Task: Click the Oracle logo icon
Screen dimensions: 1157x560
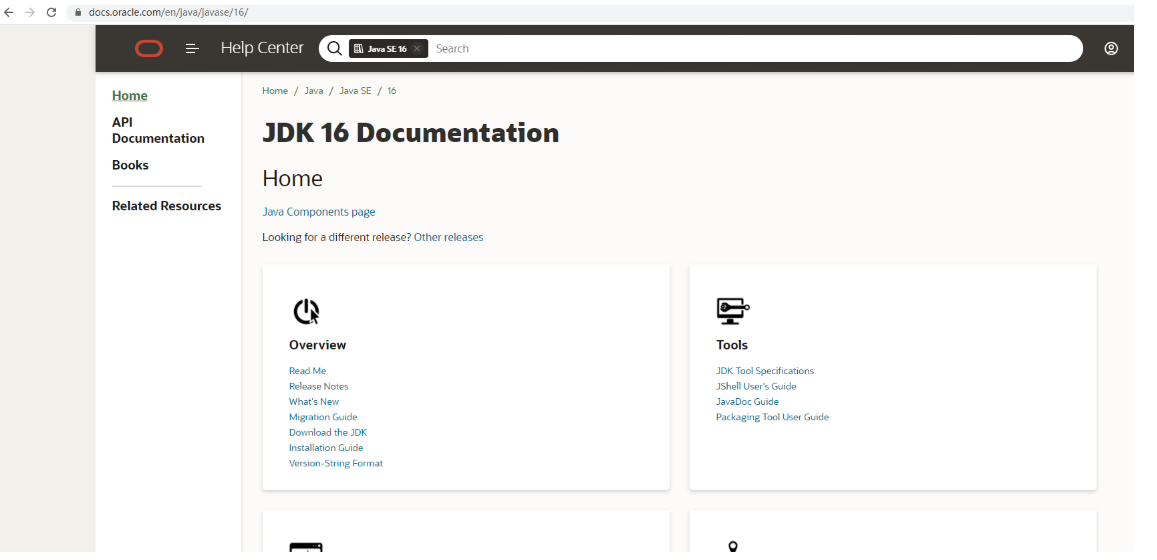Action: pos(149,49)
